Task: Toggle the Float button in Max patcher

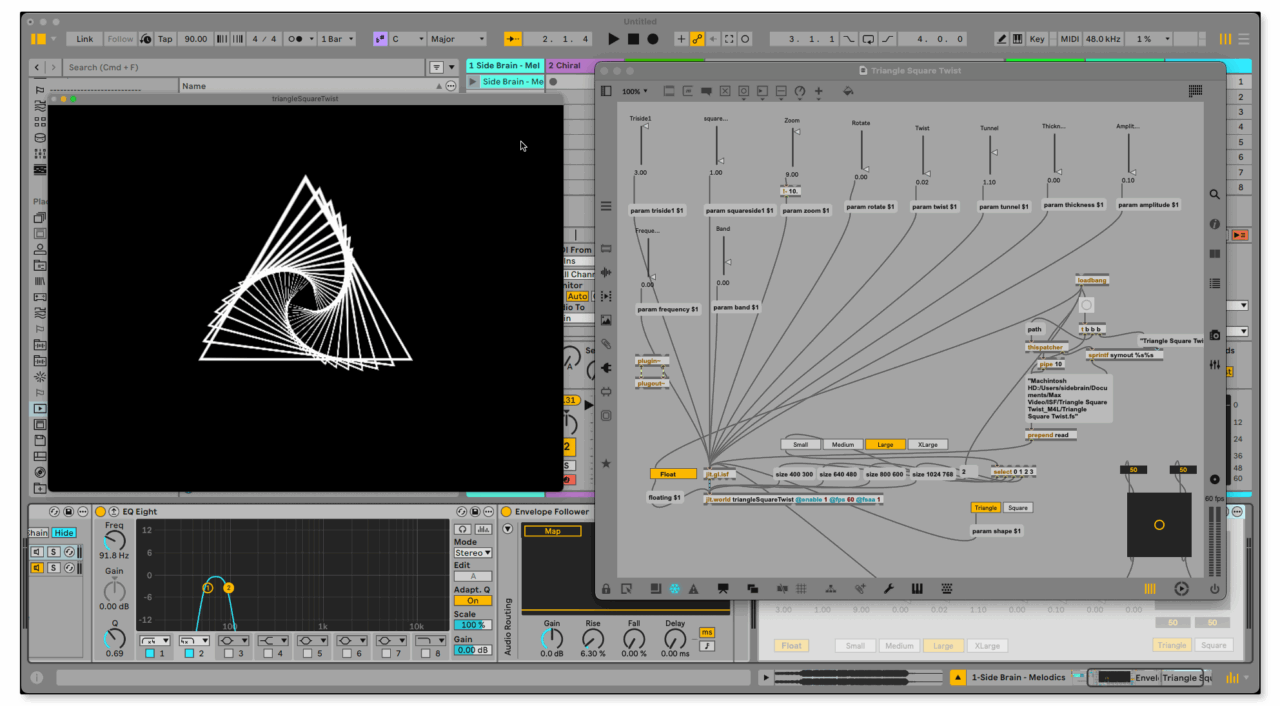Action: 673,474
